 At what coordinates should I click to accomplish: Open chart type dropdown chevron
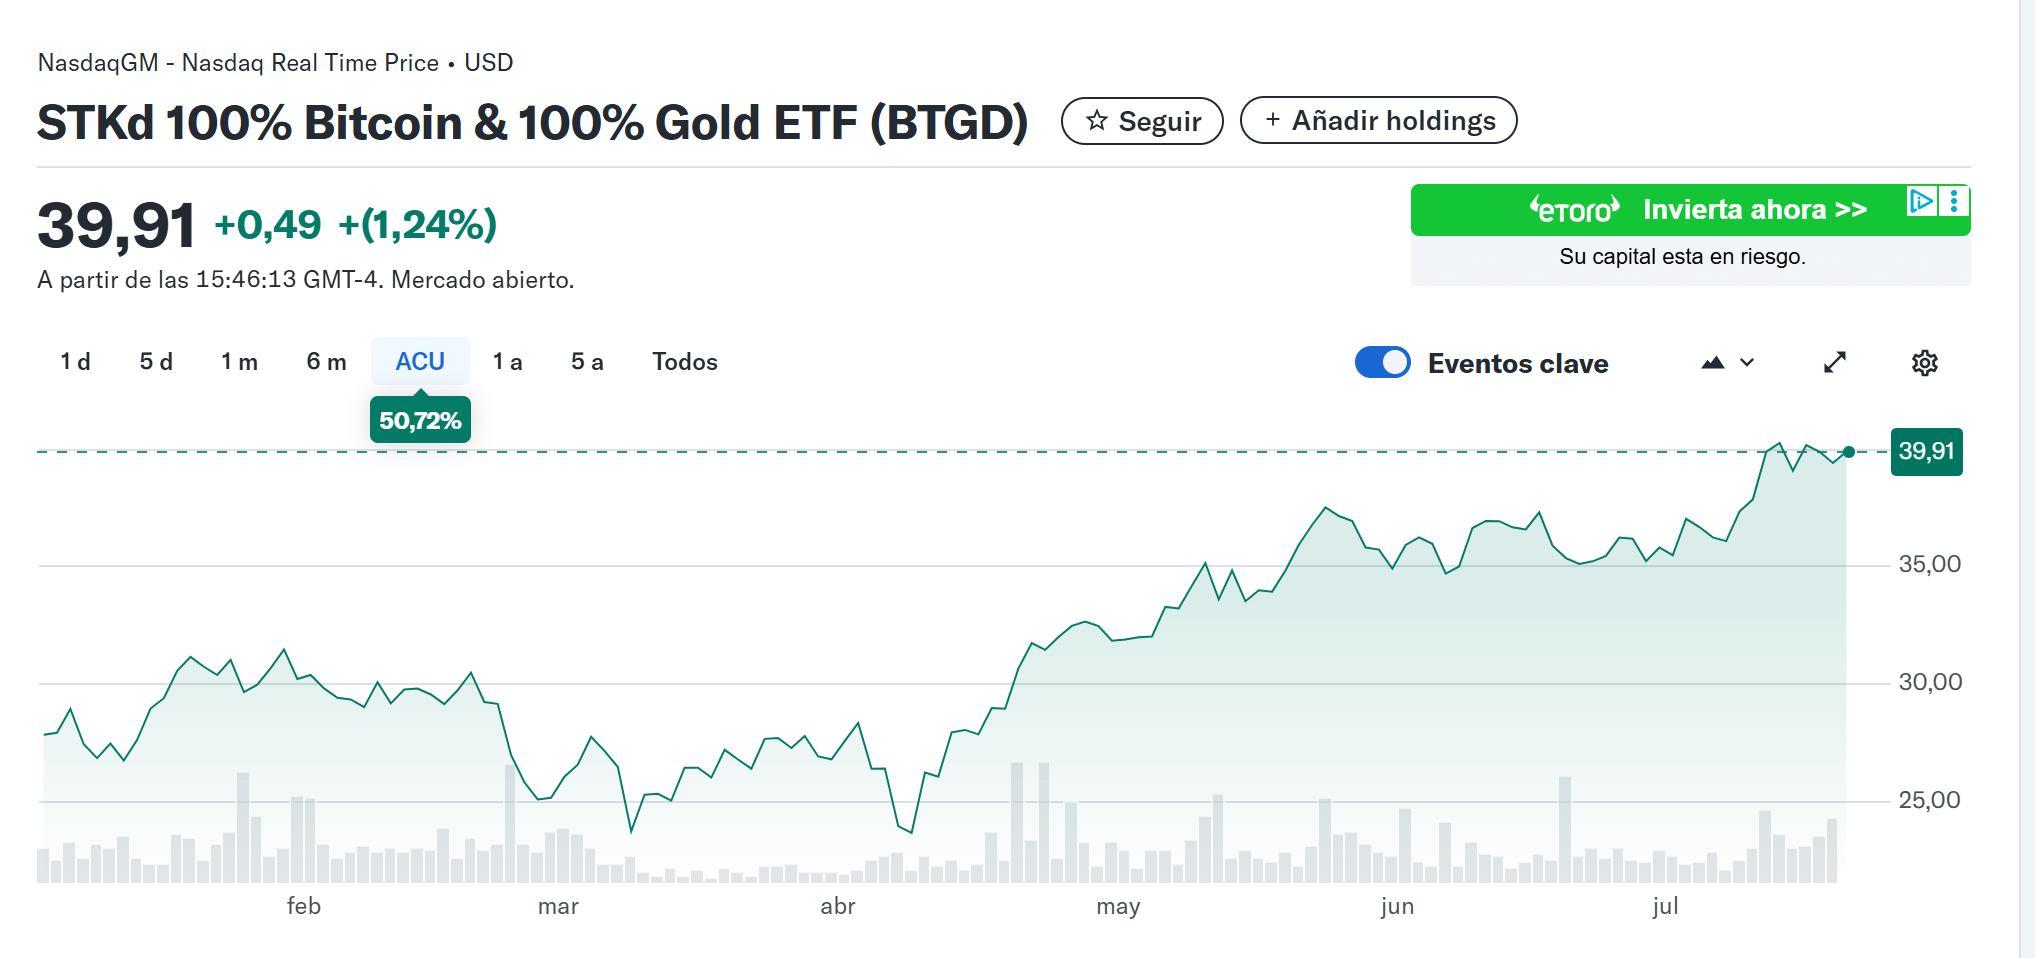tap(1747, 363)
